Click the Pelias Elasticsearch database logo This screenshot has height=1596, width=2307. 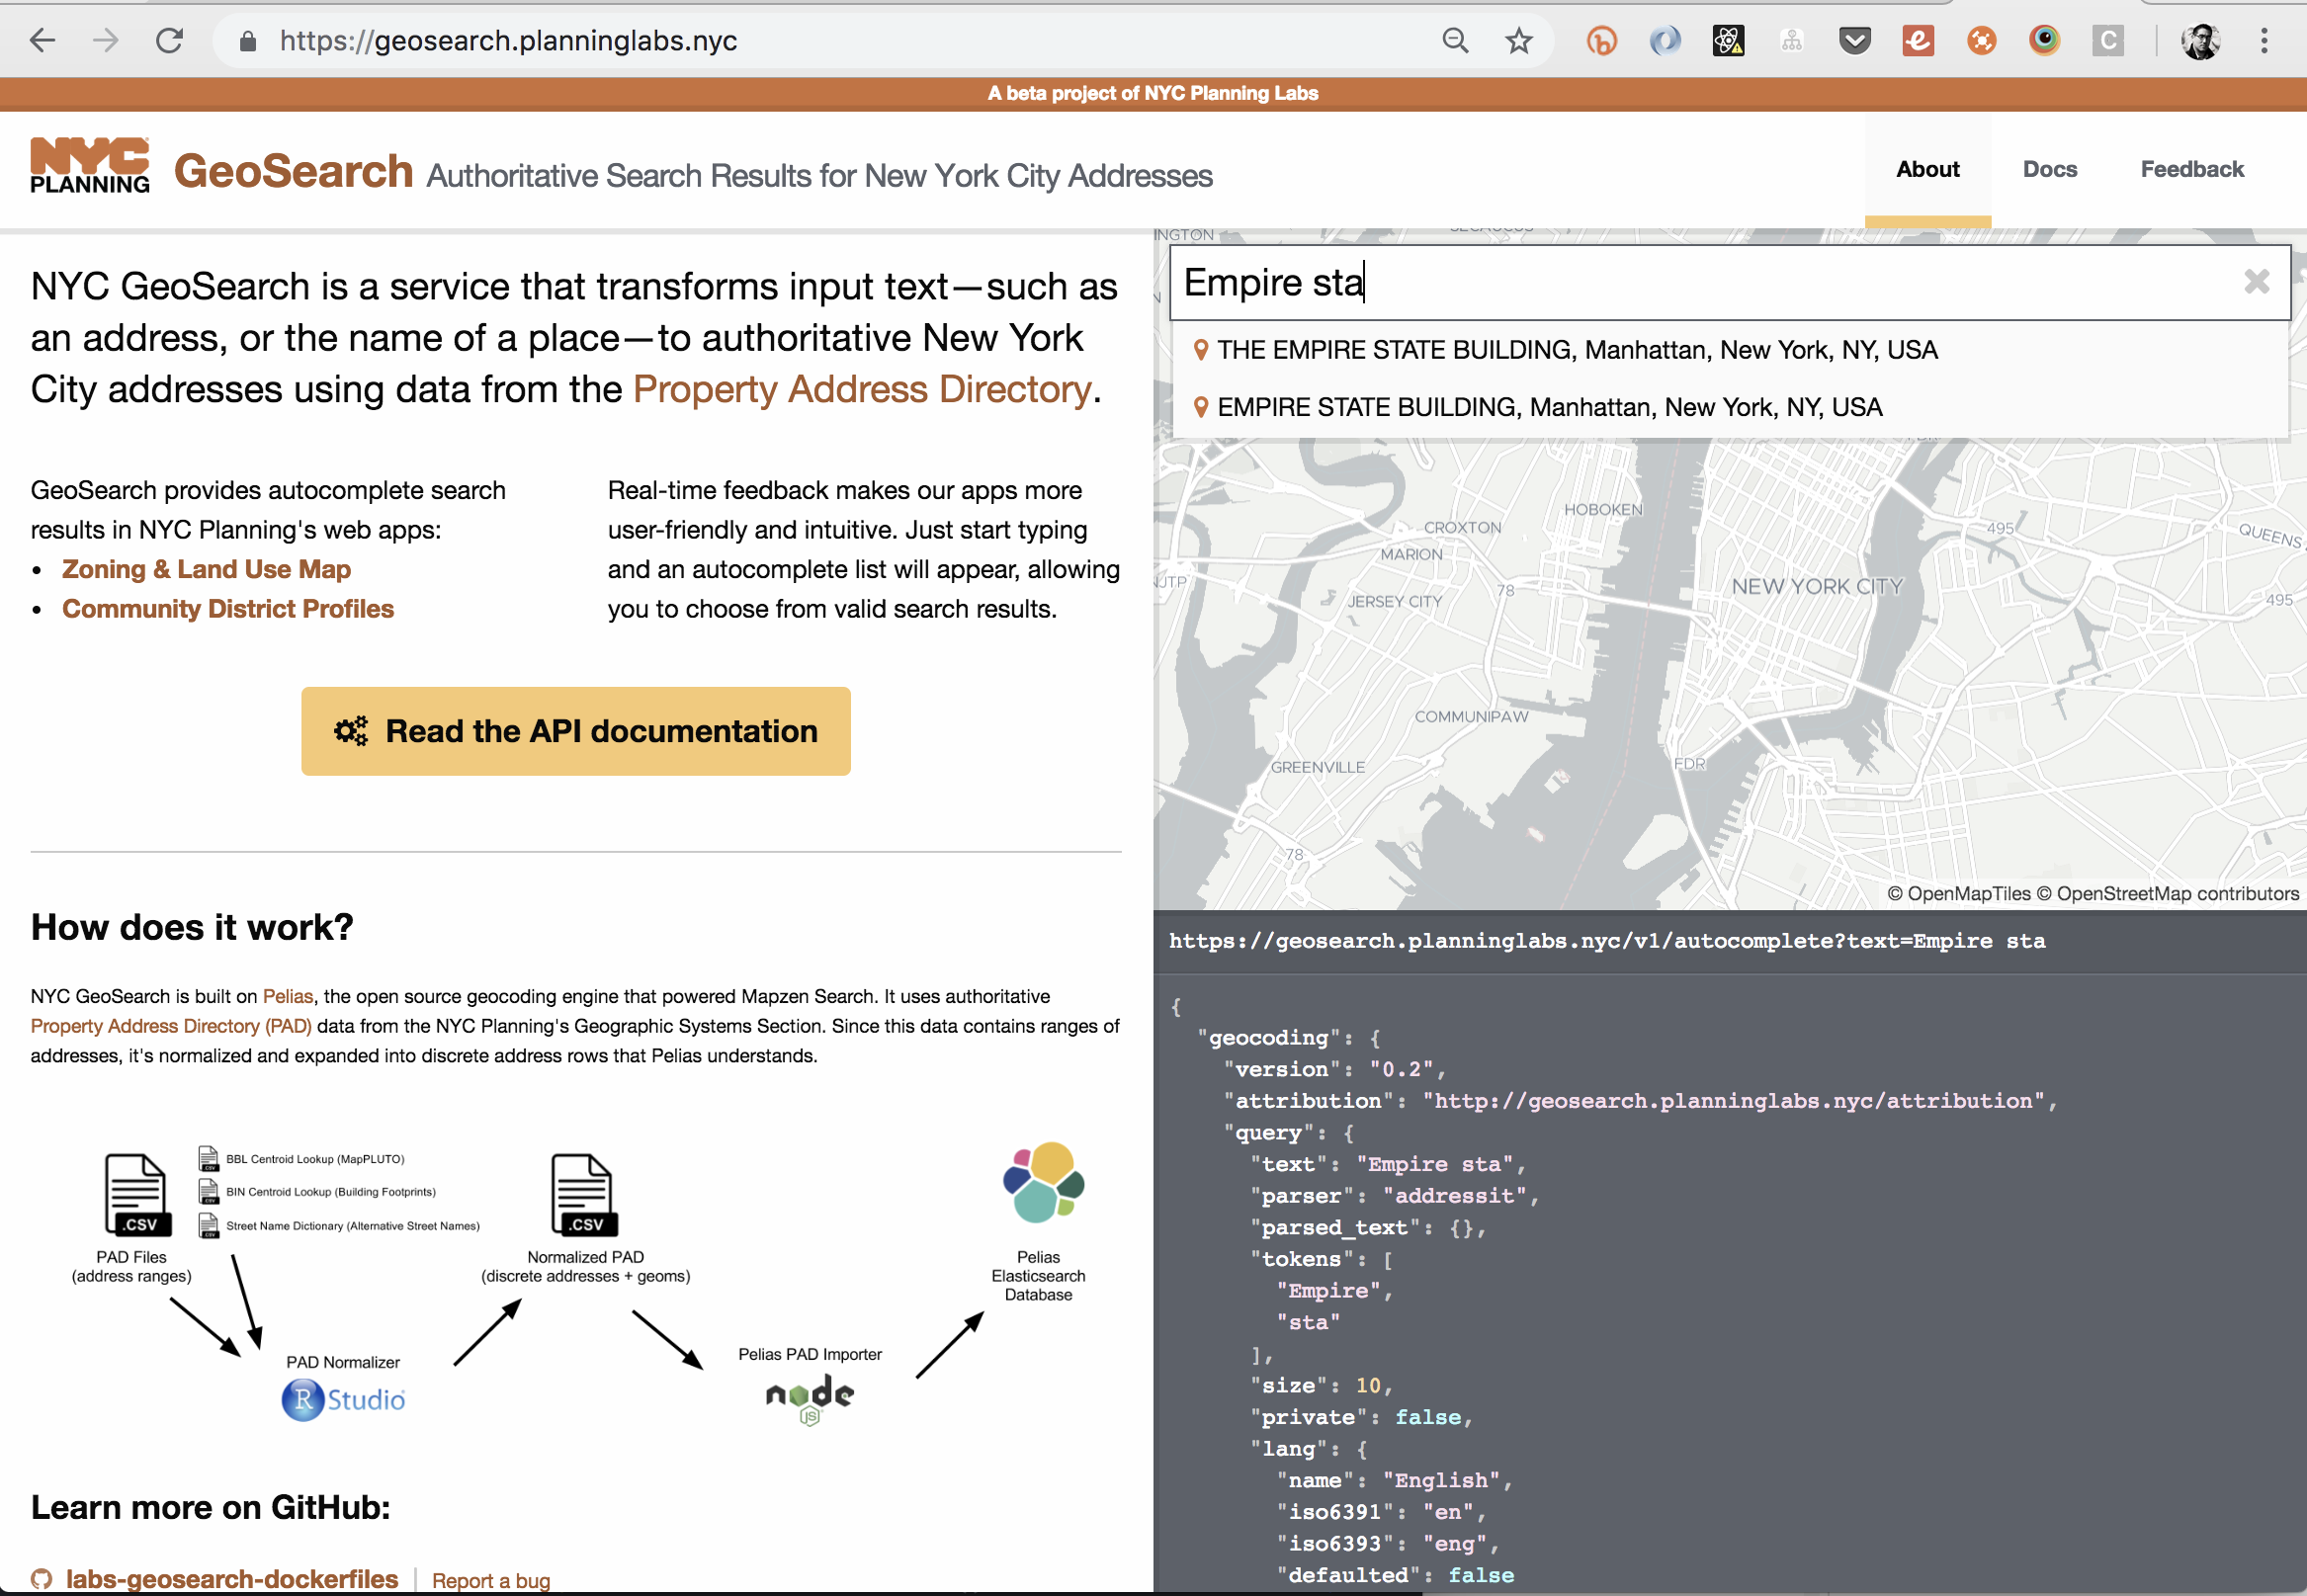coord(1043,1182)
